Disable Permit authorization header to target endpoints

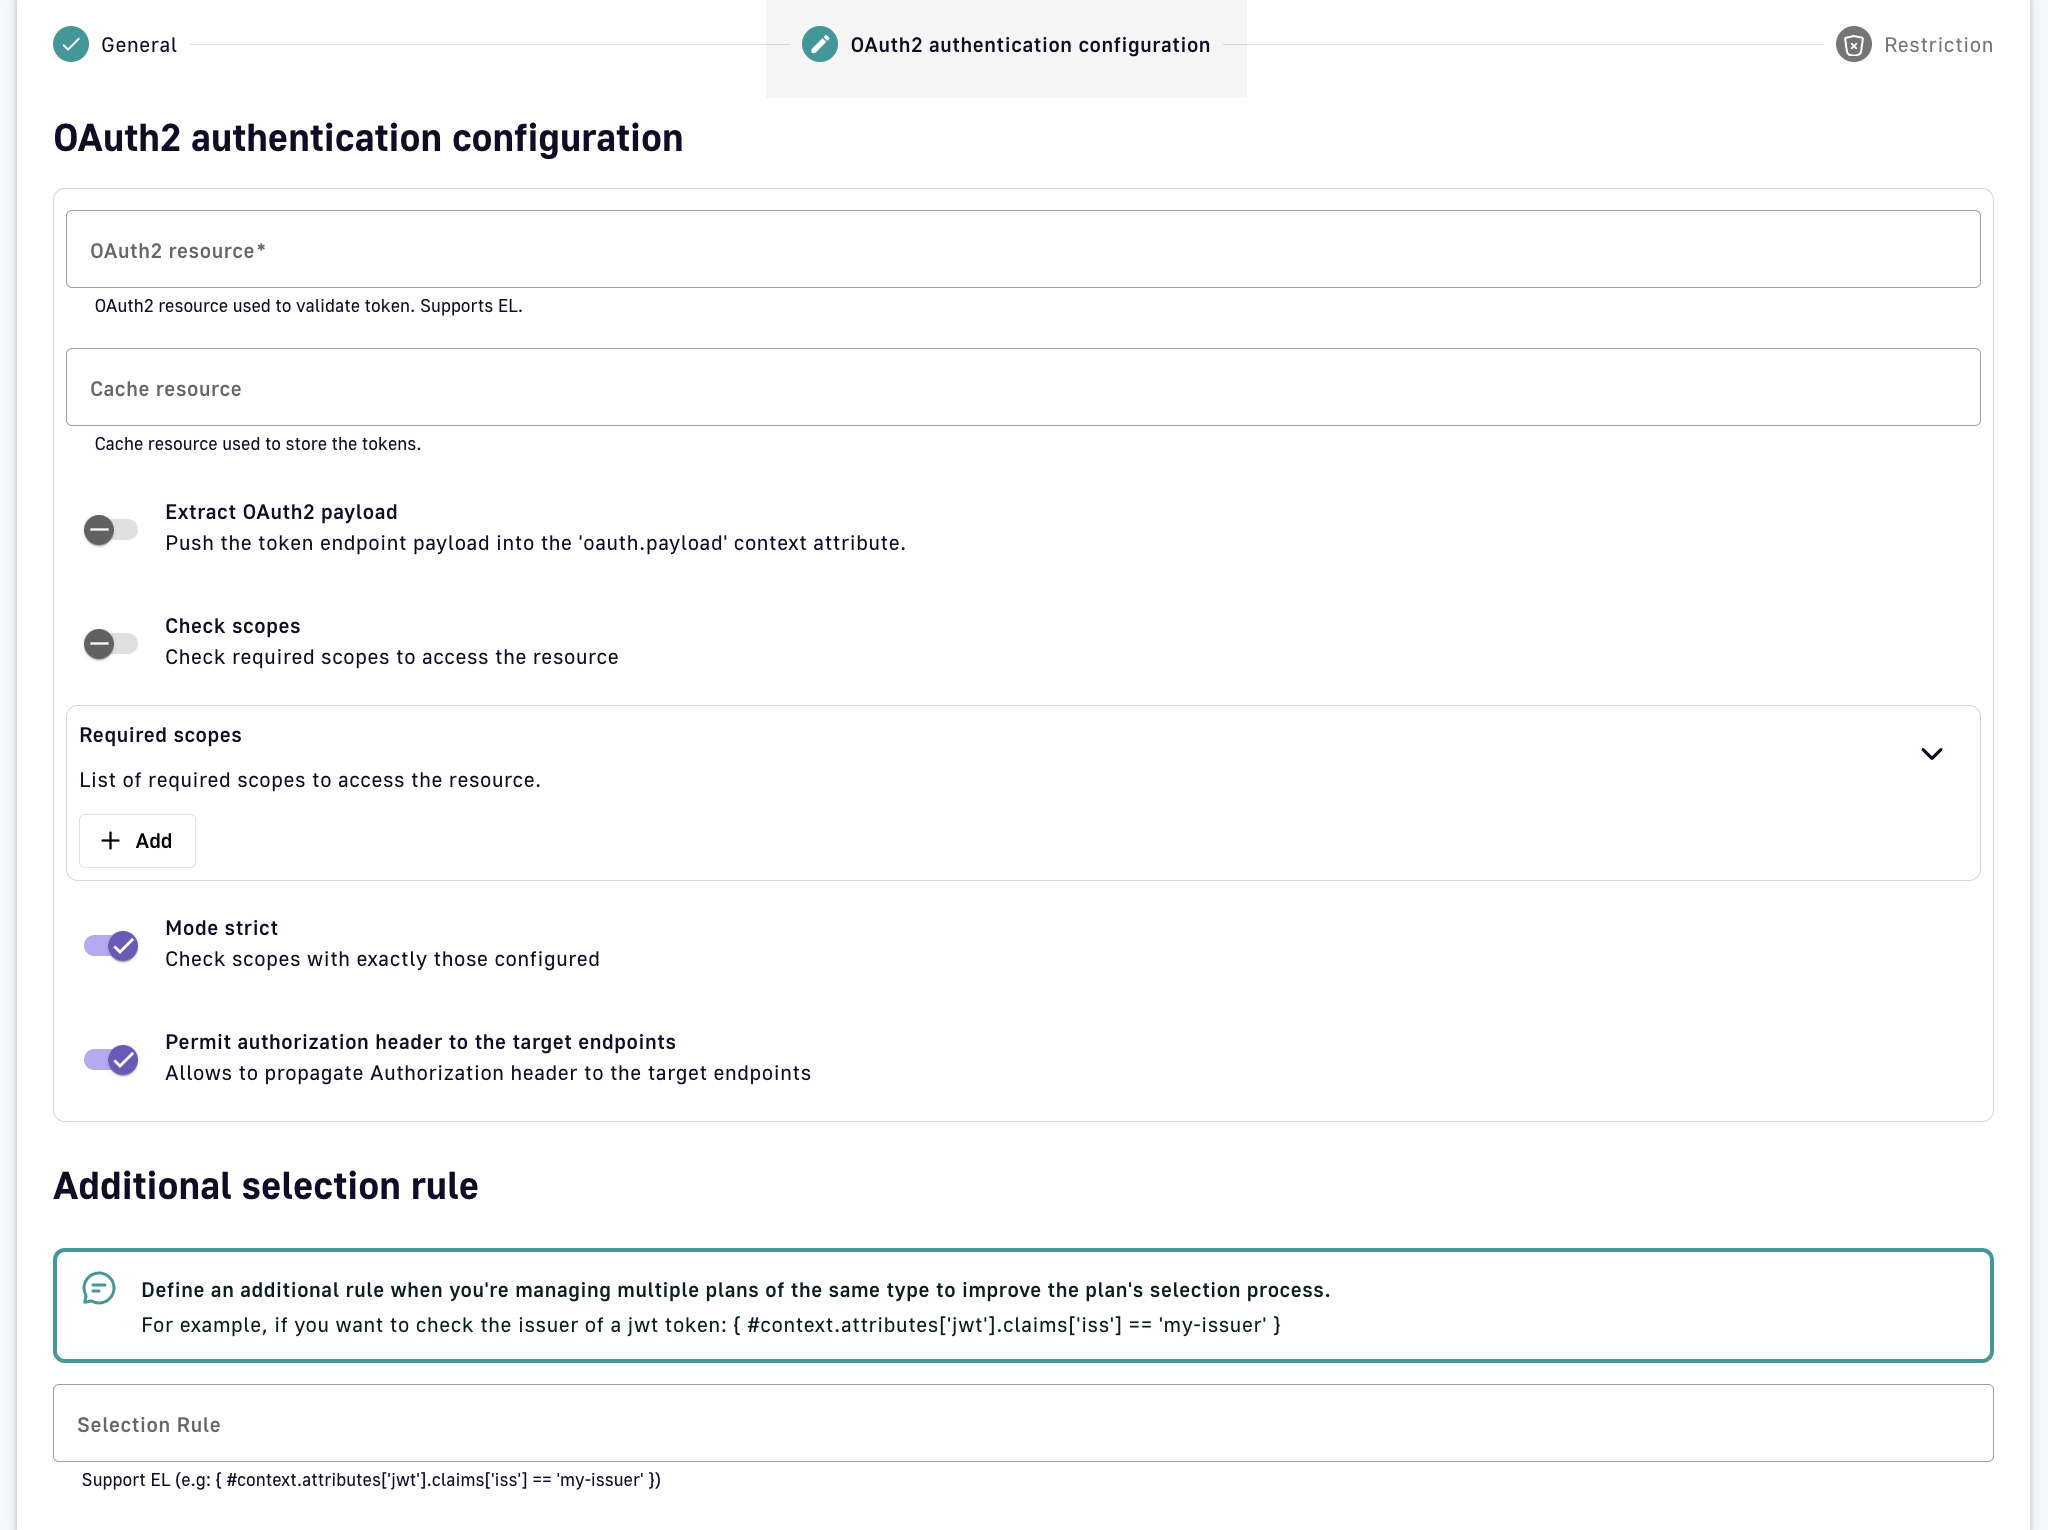click(x=110, y=1060)
